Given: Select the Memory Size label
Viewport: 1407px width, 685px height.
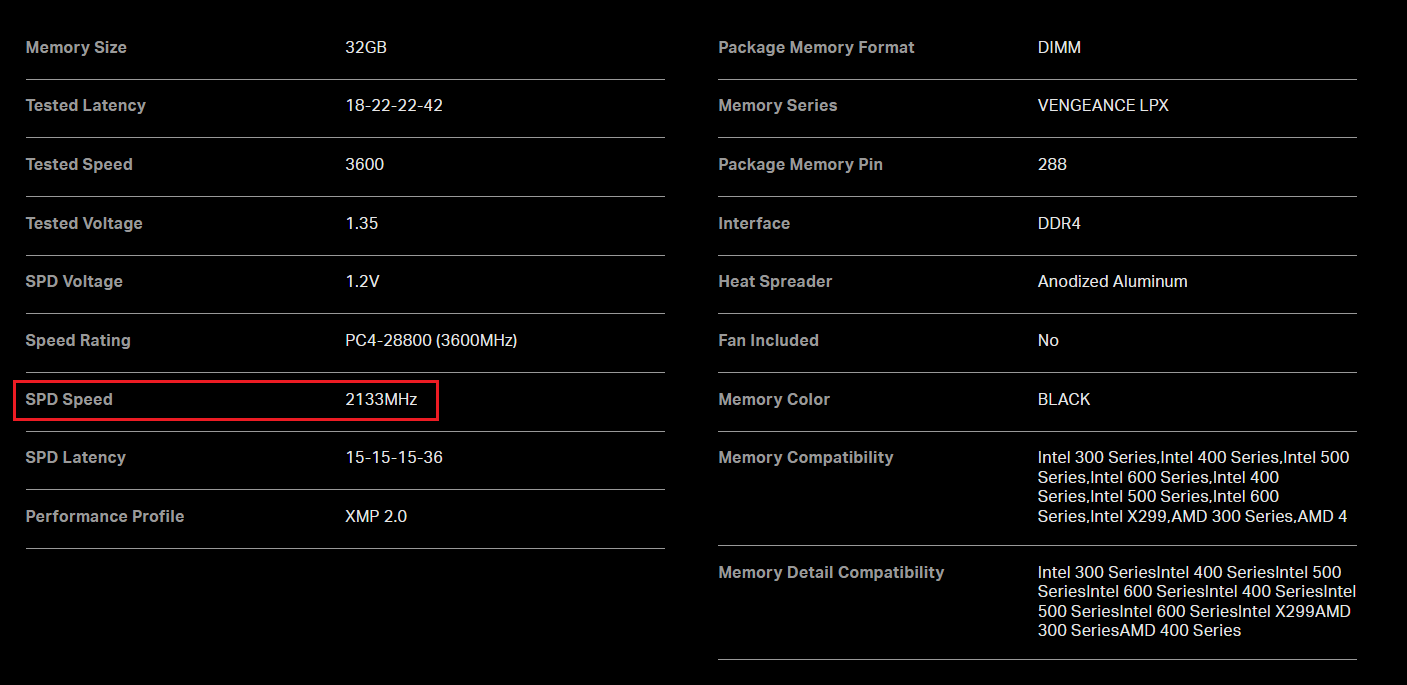Looking at the screenshot, I should 76,47.
